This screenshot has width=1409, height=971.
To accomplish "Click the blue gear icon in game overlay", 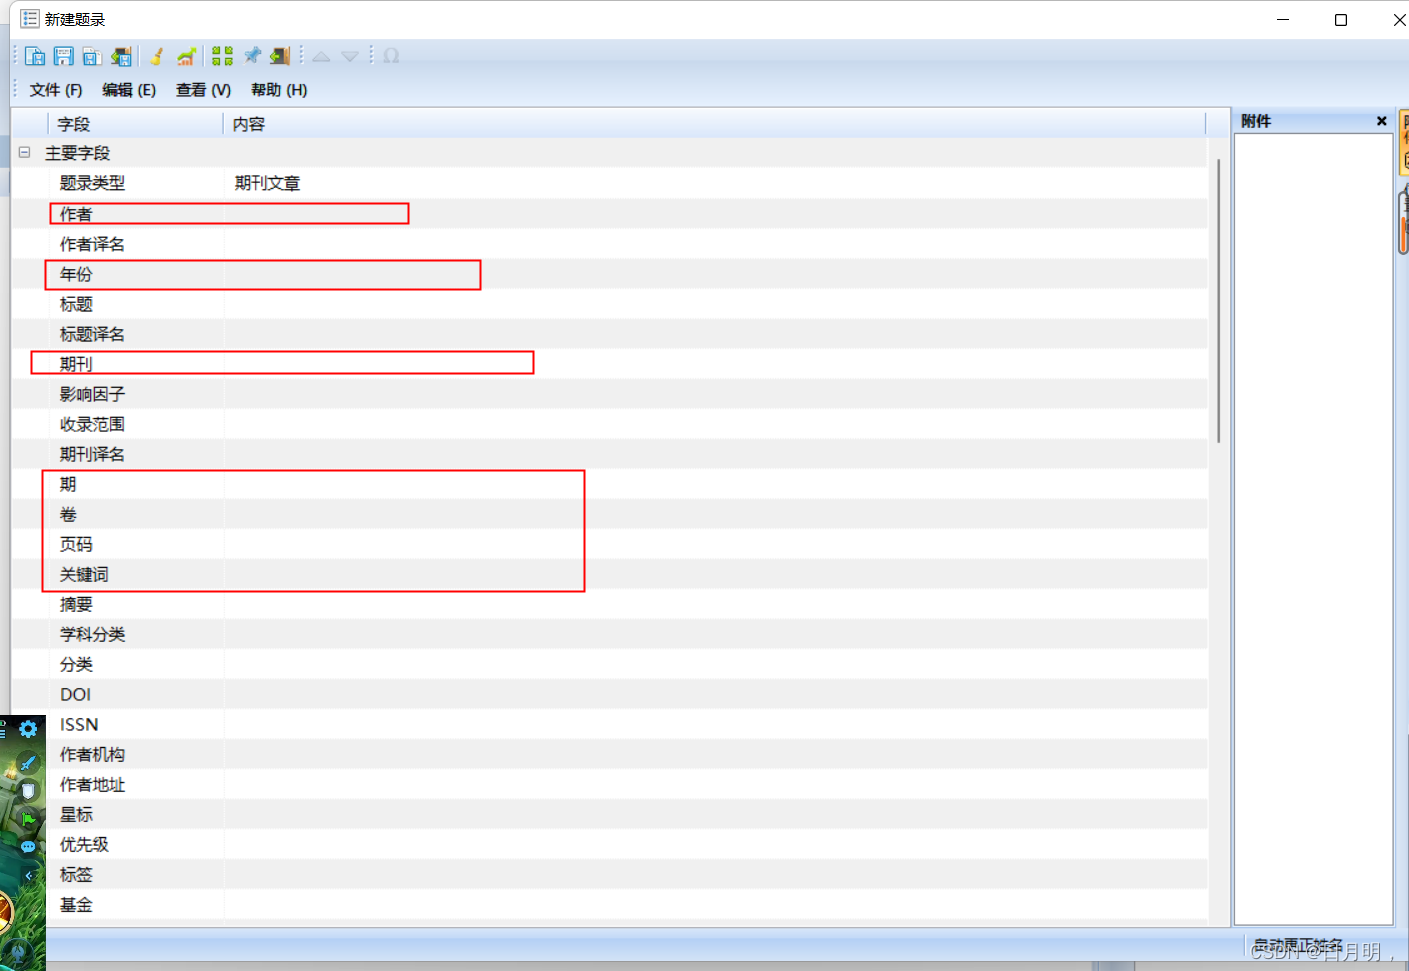I will 28,729.
